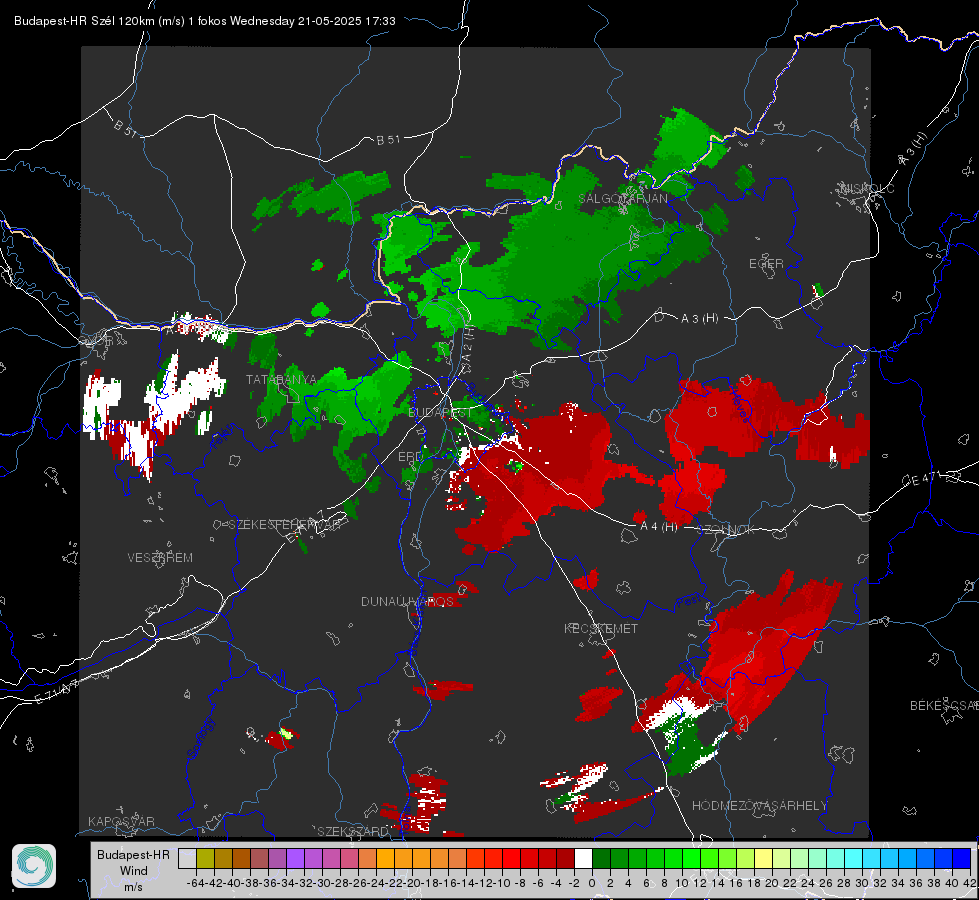The width and height of the screenshot is (979, 900).
Task: Pick the olive yellow-green legend swatch
Action: (x=205, y=858)
